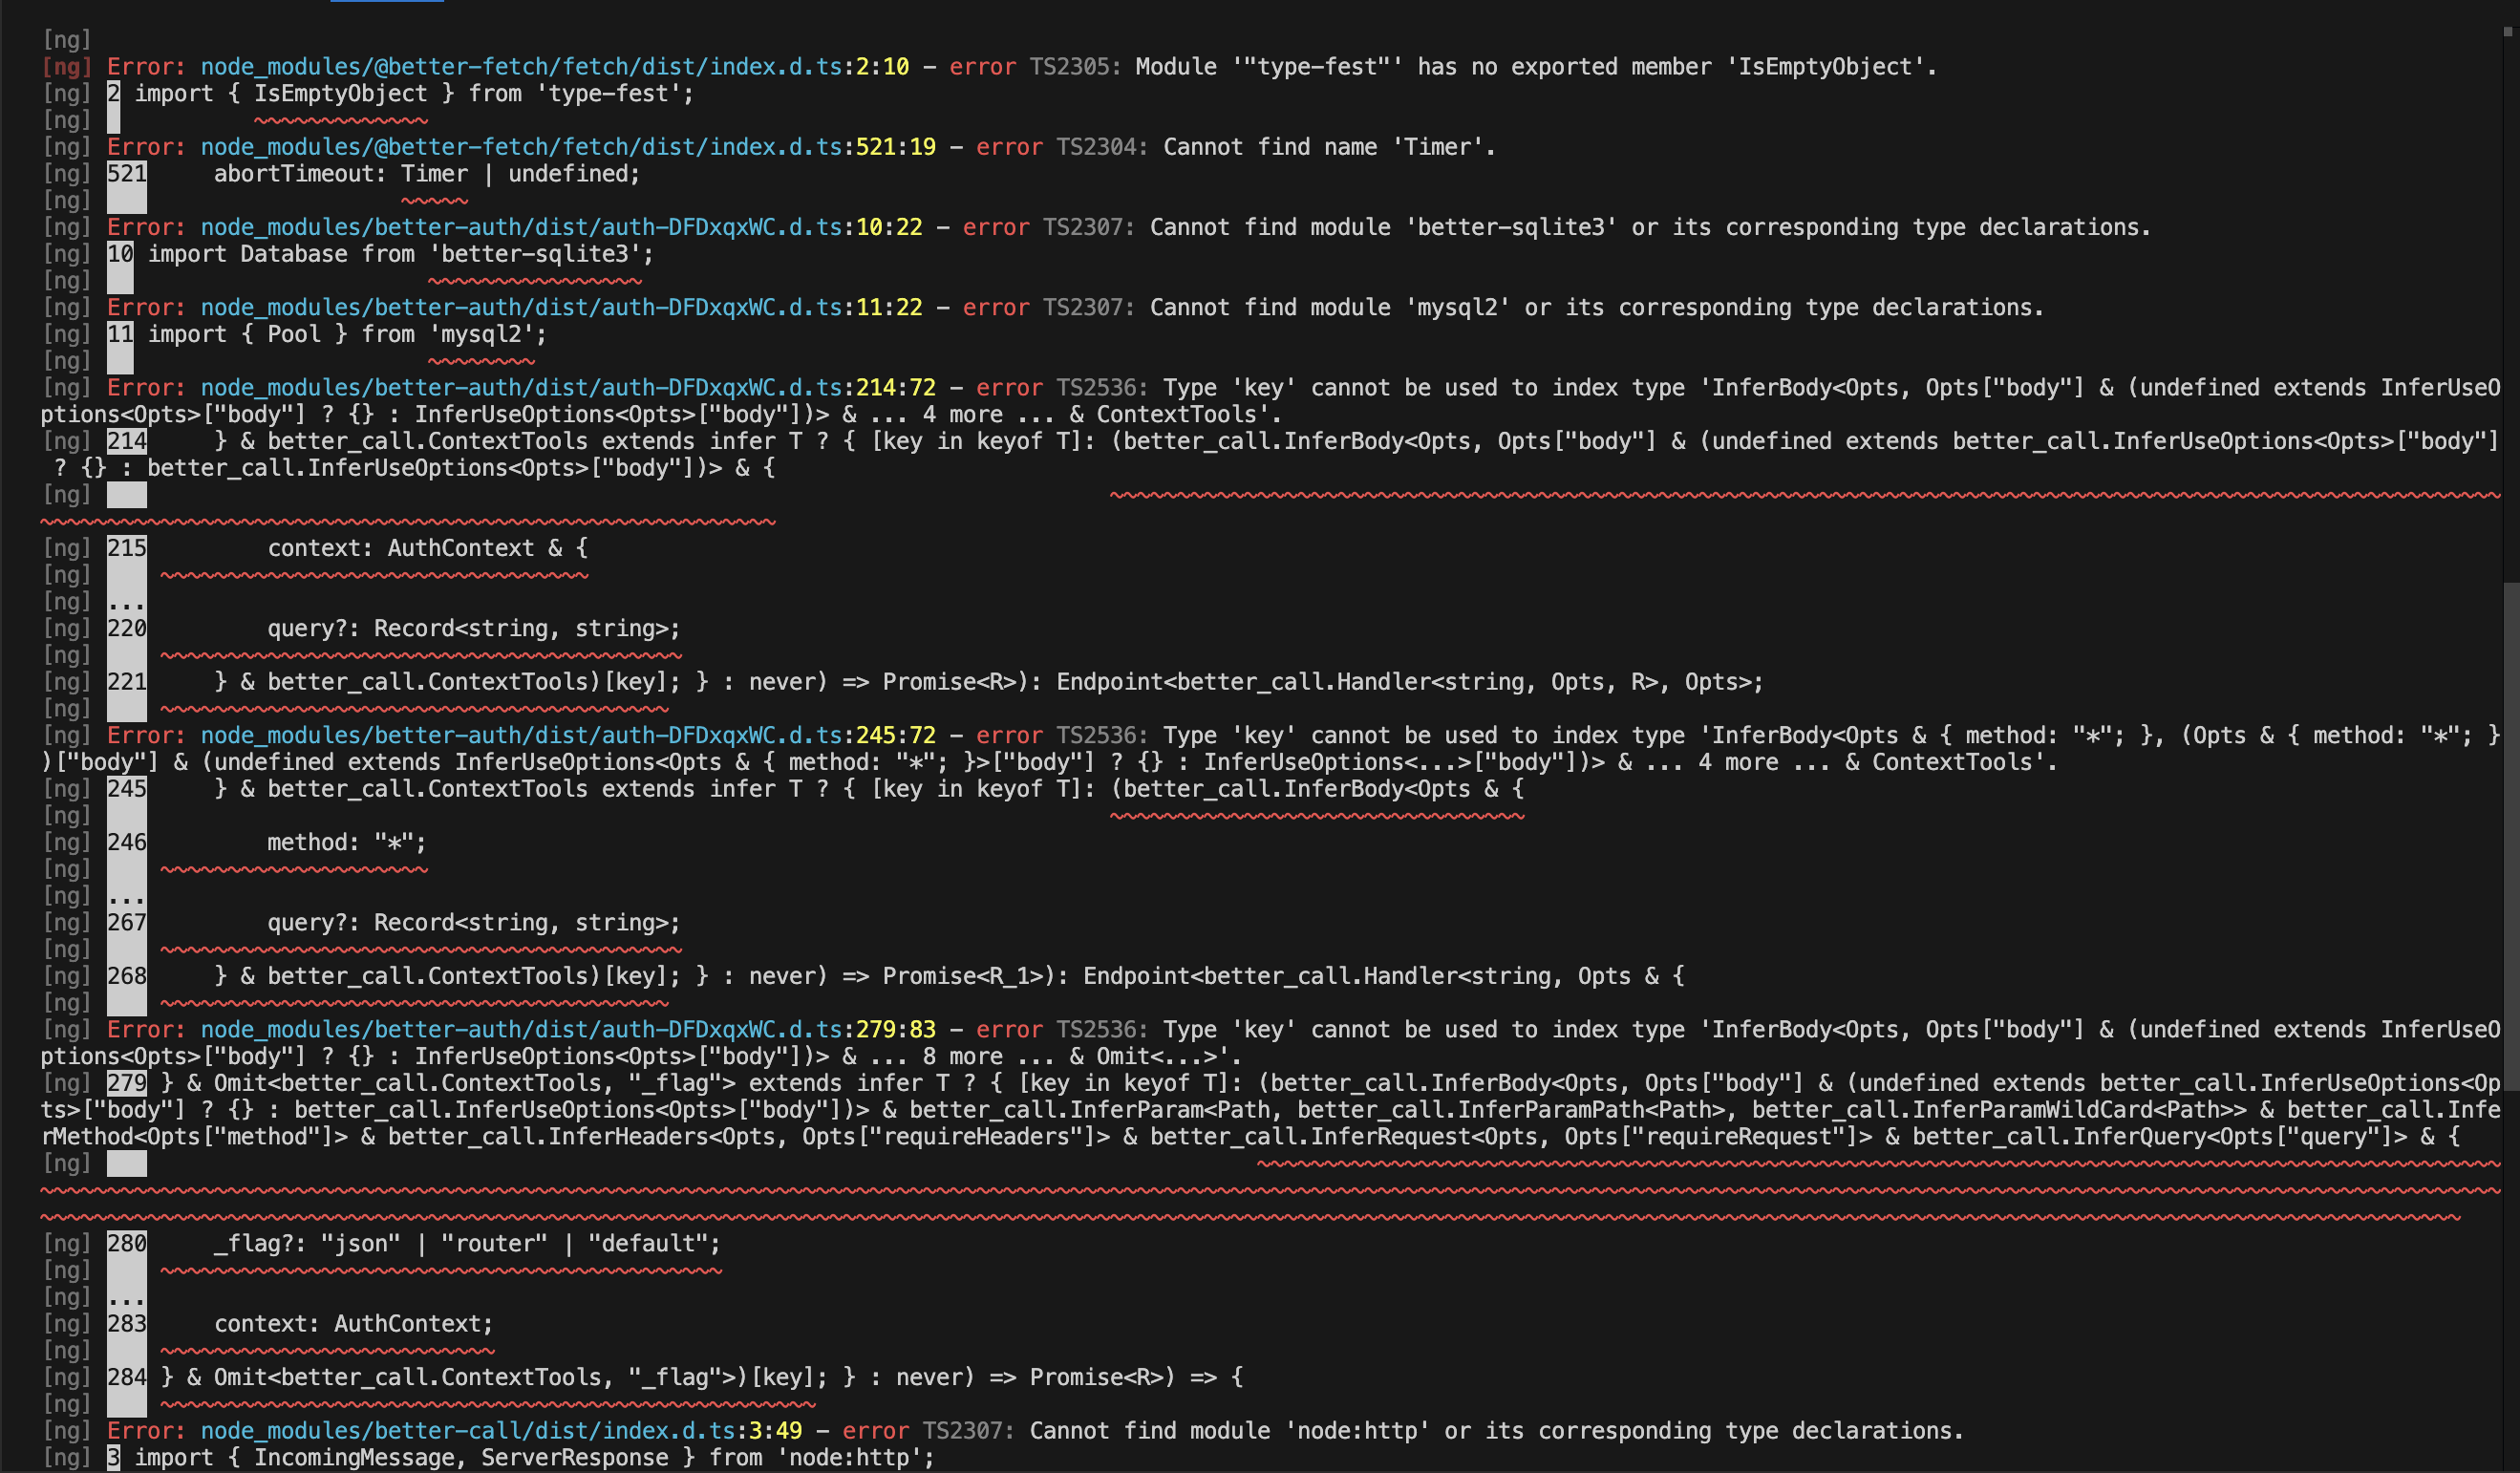
Task: Click the red [ng] prefix on first error
Action: (66, 67)
